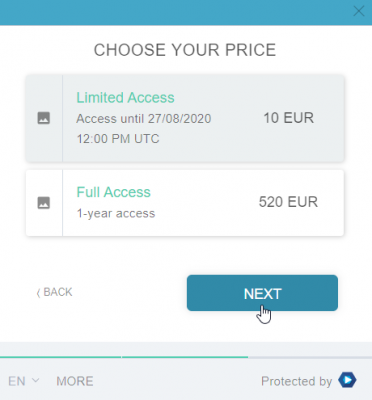The height and width of the screenshot is (400, 372).
Task: Open the MORE menu
Action: click(75, 381)
